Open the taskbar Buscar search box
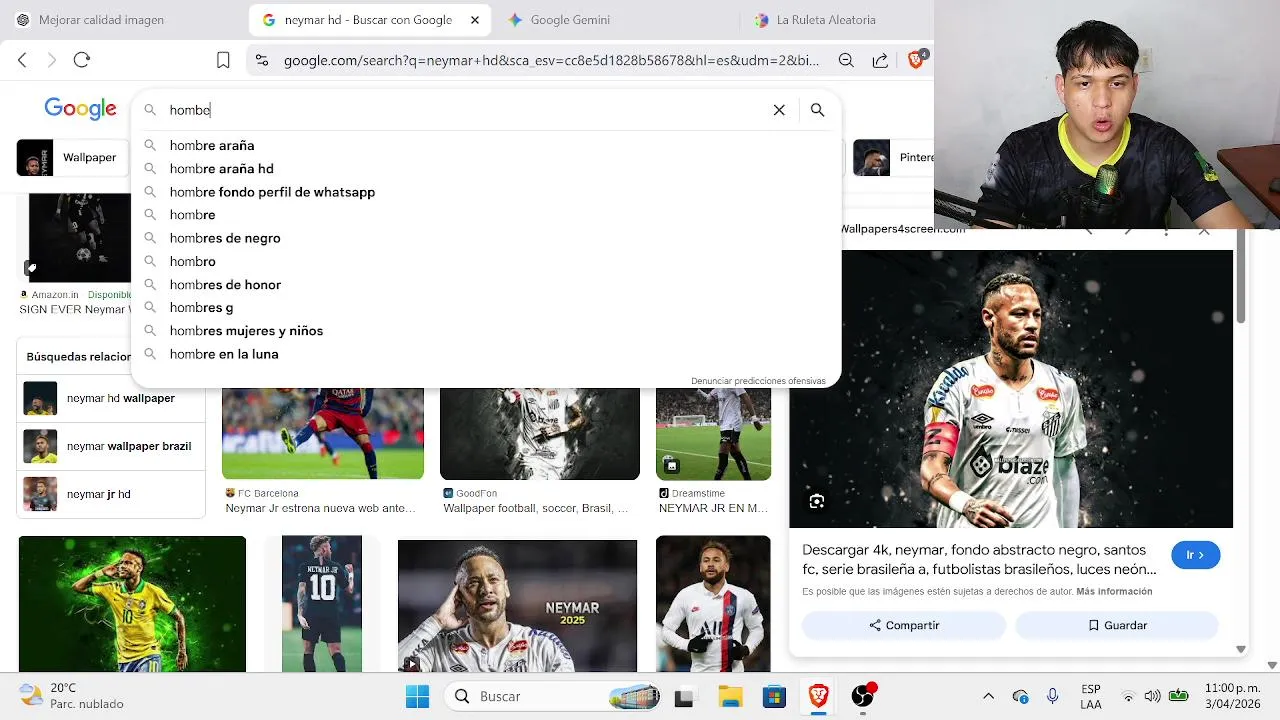 tap(551, 696)
